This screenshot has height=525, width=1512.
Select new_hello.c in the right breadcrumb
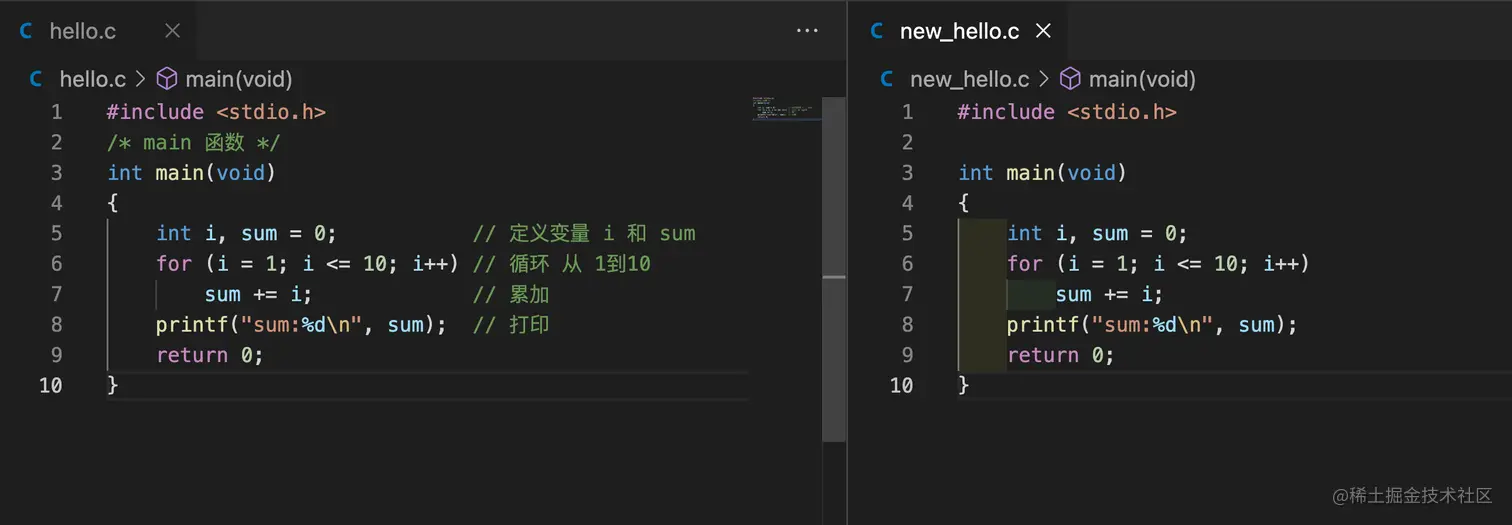[x=969, y=79]
